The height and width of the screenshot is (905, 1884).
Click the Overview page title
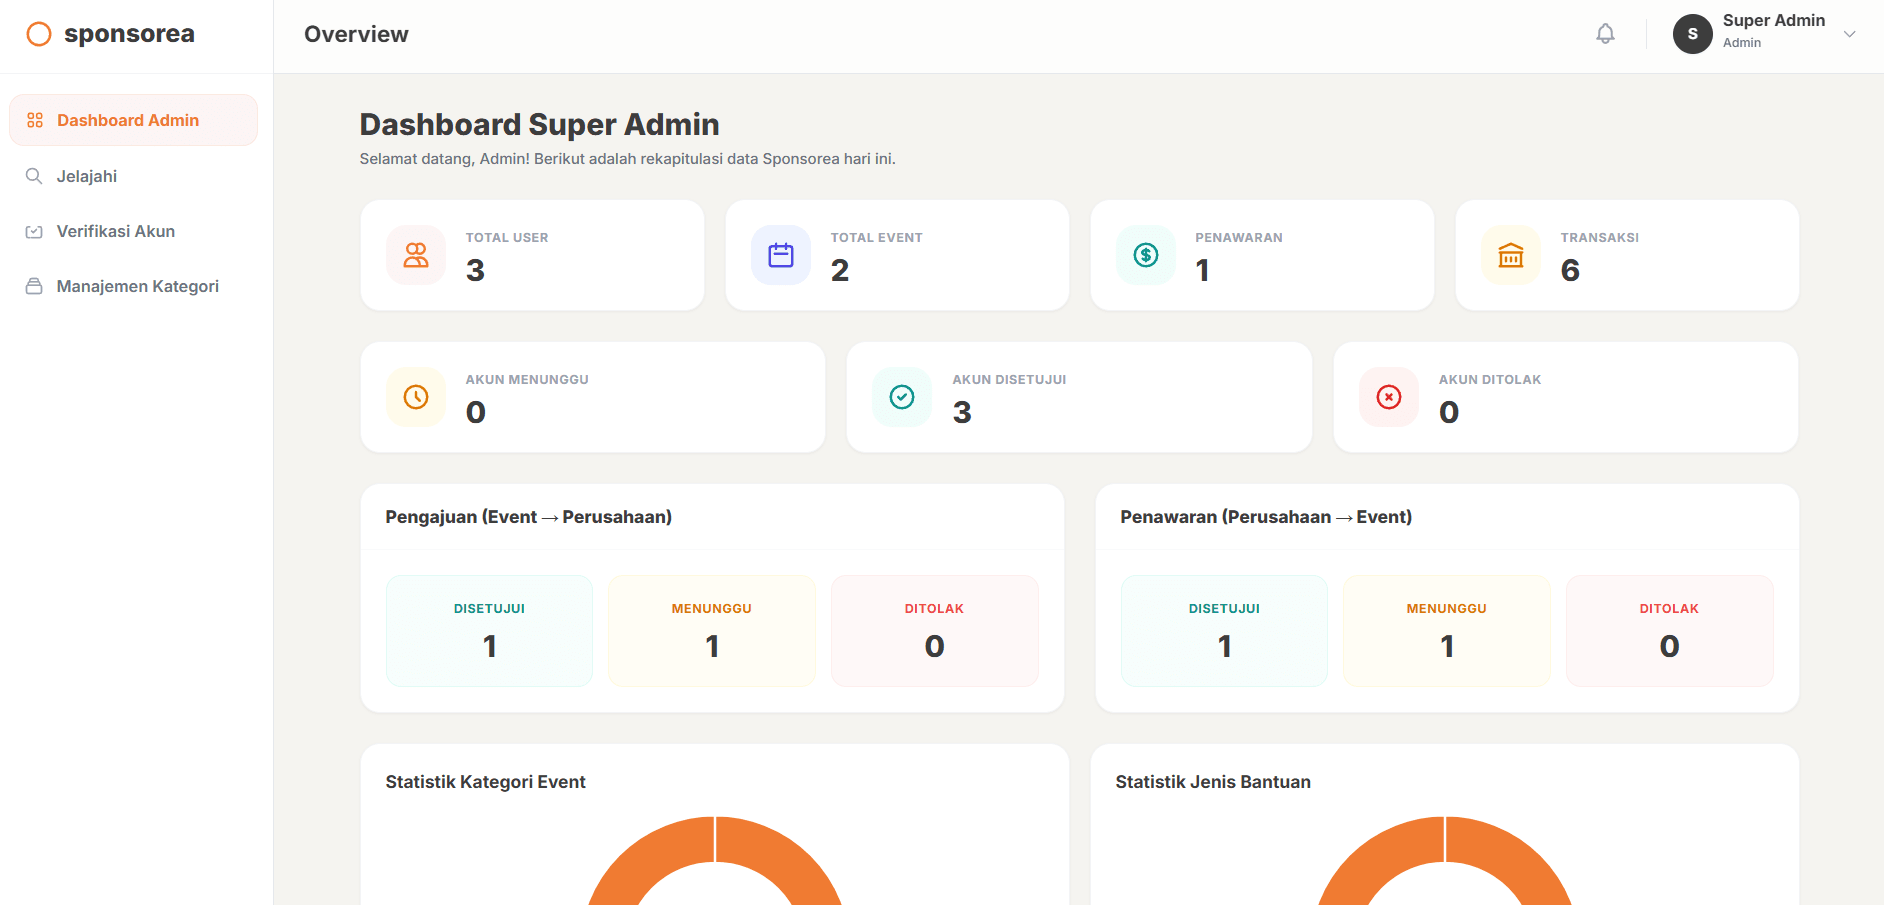pyautogui.click(x=356, y=34)
